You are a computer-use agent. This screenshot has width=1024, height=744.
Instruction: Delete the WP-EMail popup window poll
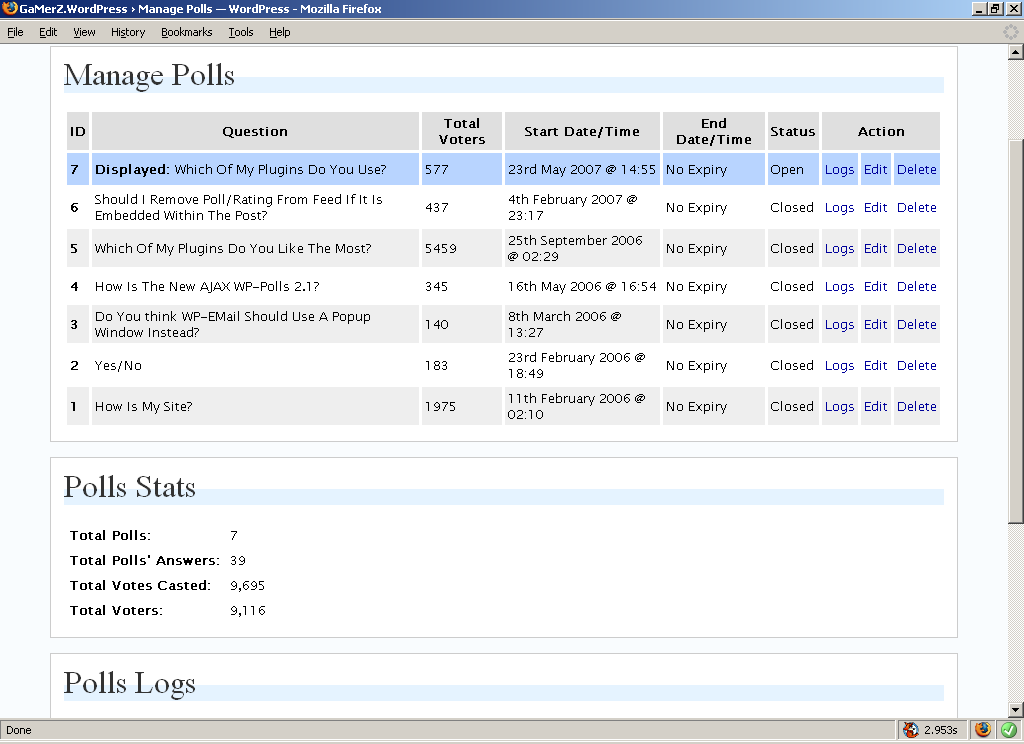(916, 325)
